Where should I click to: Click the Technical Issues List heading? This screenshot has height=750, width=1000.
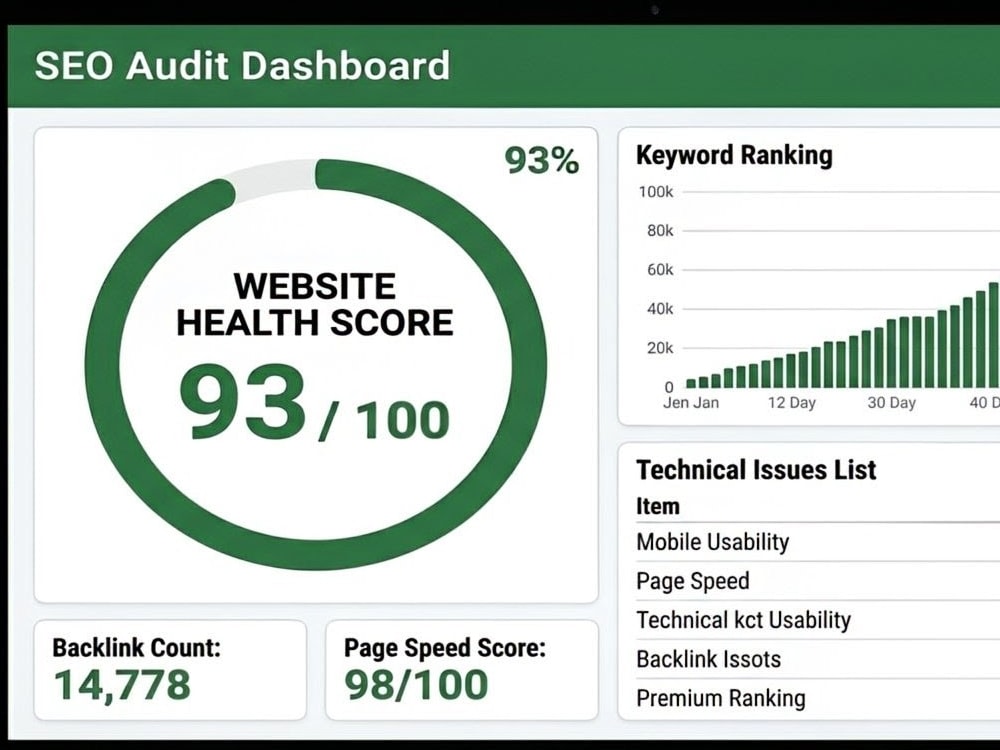[x=756, y=469]
